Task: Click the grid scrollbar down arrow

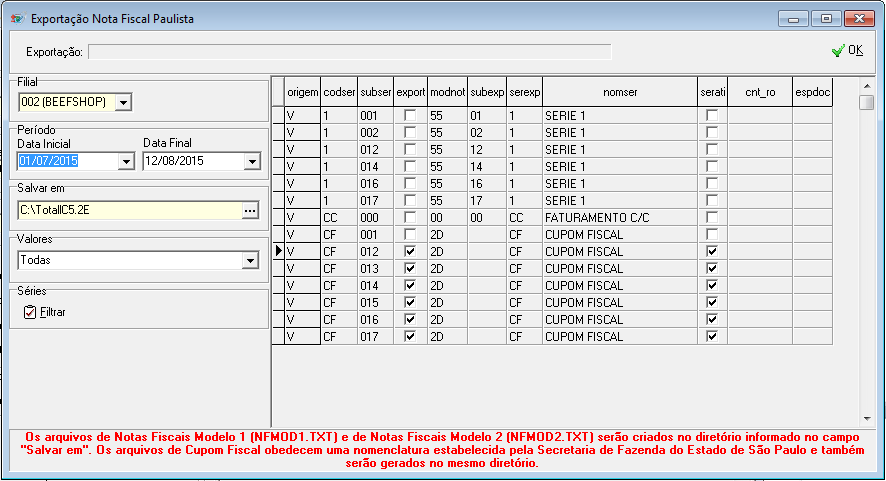Action: 867,419
